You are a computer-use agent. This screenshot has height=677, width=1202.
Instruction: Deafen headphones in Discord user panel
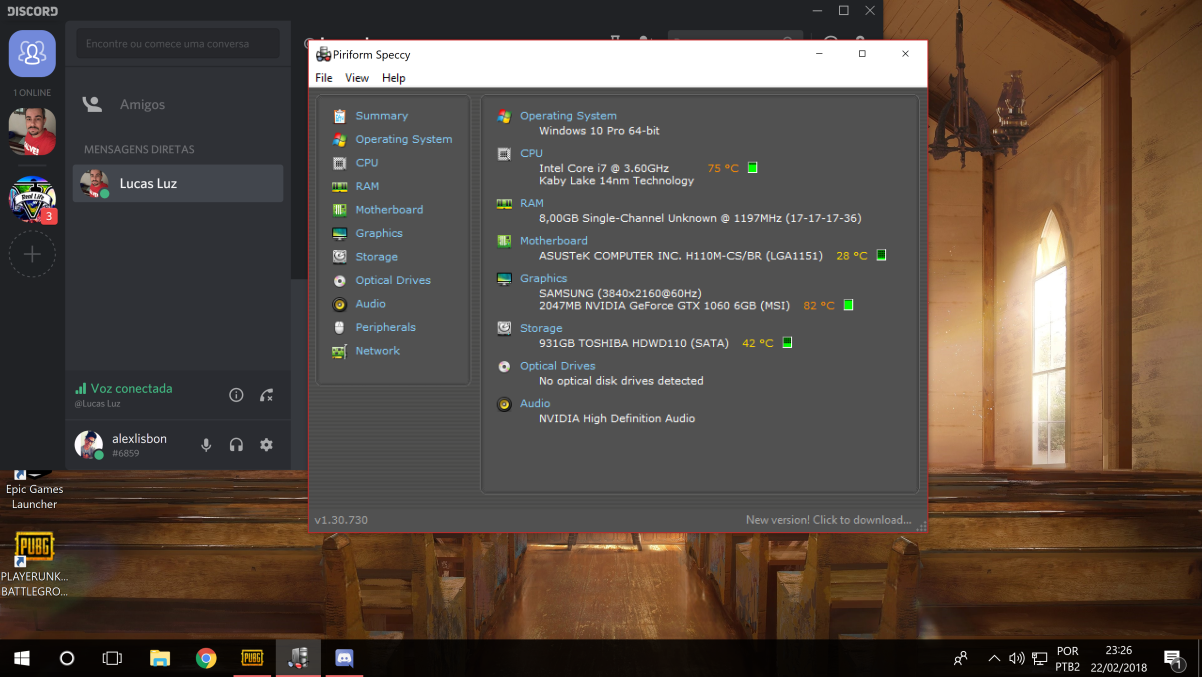point(236,445)
